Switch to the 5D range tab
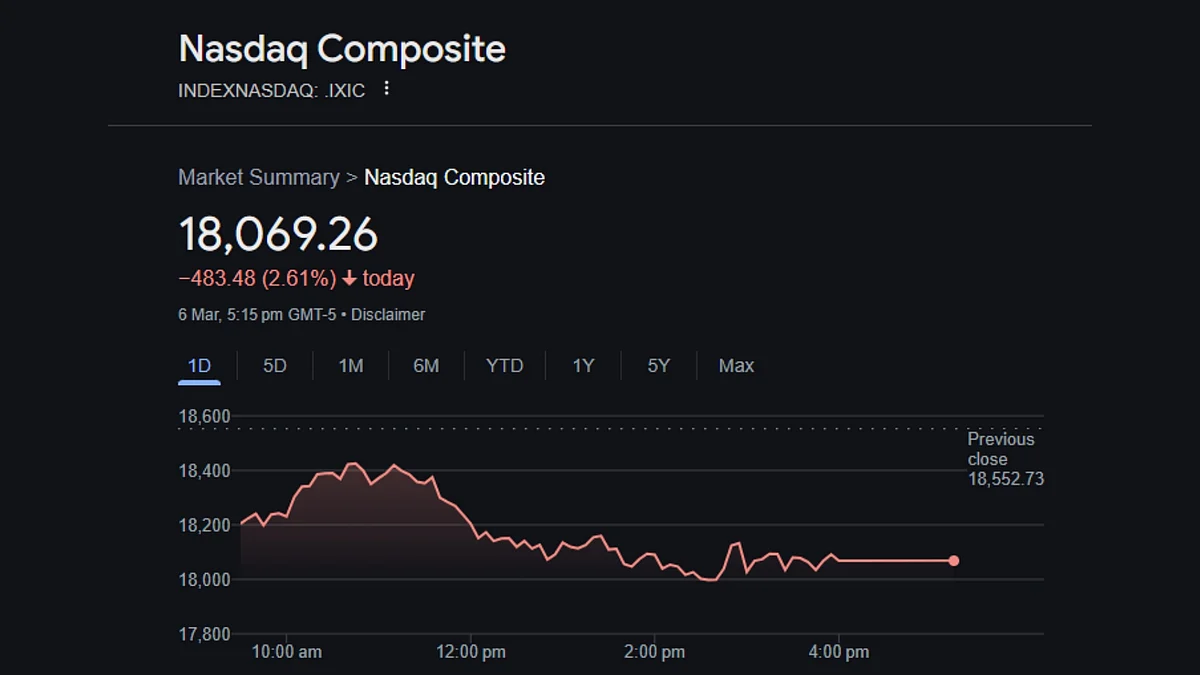 [275, 366]
